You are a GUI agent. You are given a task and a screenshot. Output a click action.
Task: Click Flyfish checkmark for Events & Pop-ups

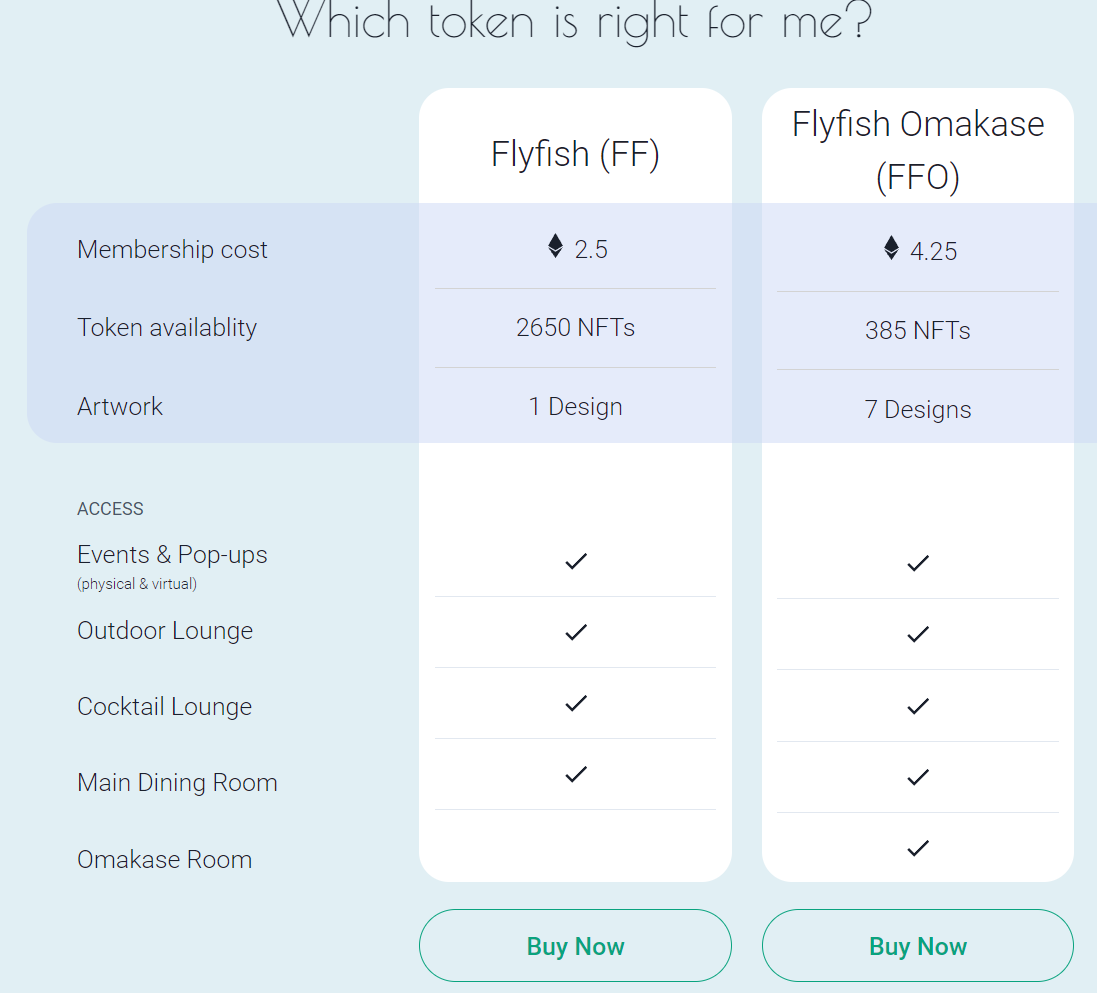pyautogui.click(x=576, y=561)
